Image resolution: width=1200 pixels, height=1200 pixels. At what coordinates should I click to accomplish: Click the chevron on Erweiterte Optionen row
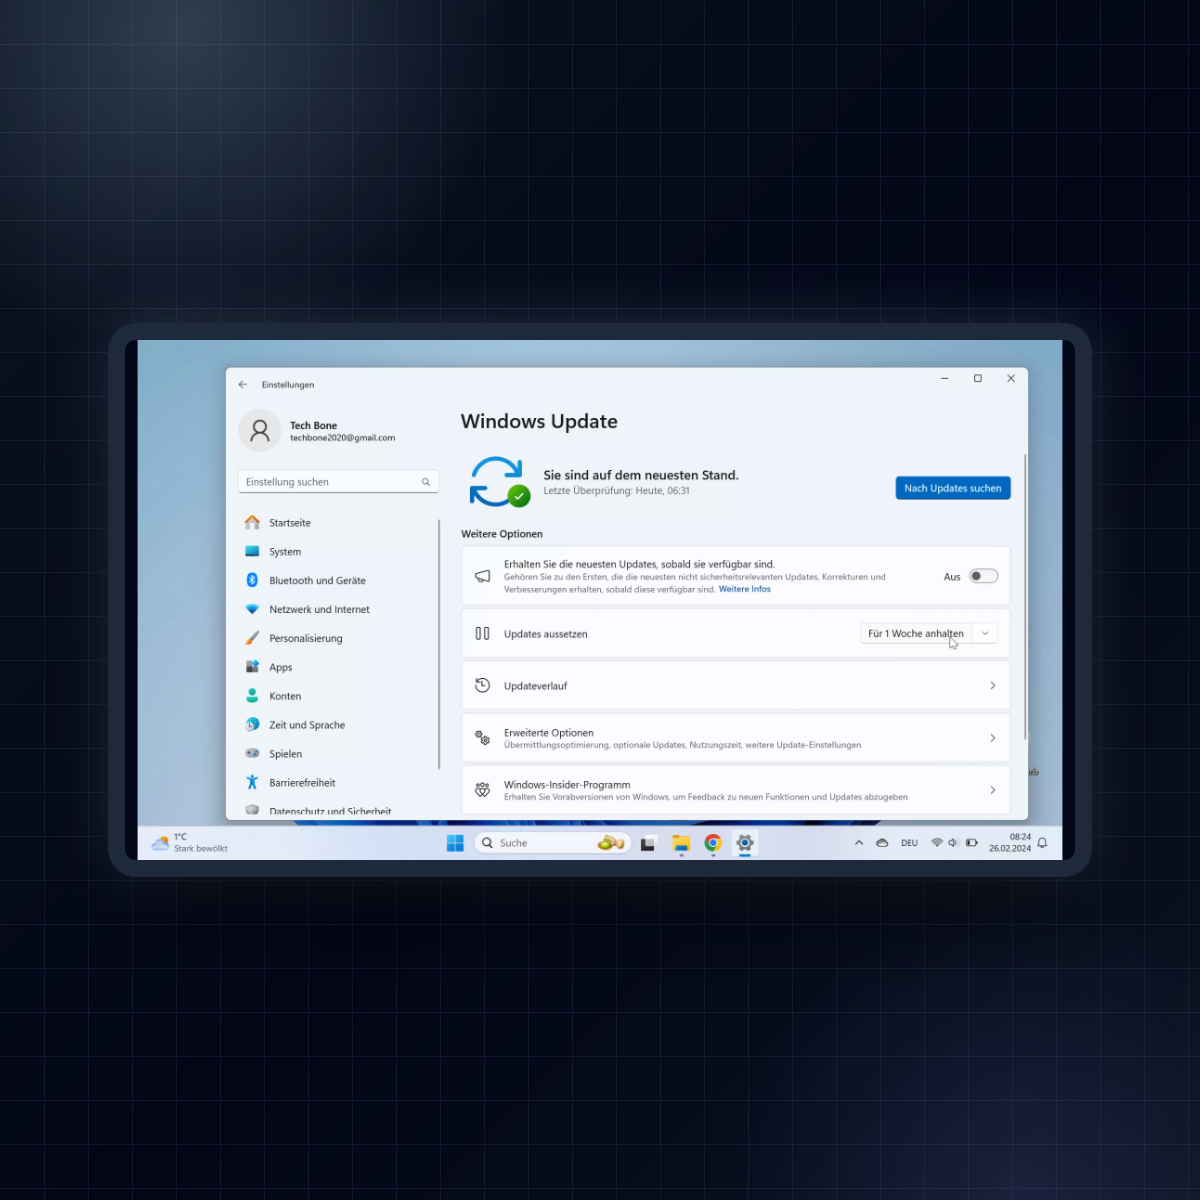tap(992, 738)
